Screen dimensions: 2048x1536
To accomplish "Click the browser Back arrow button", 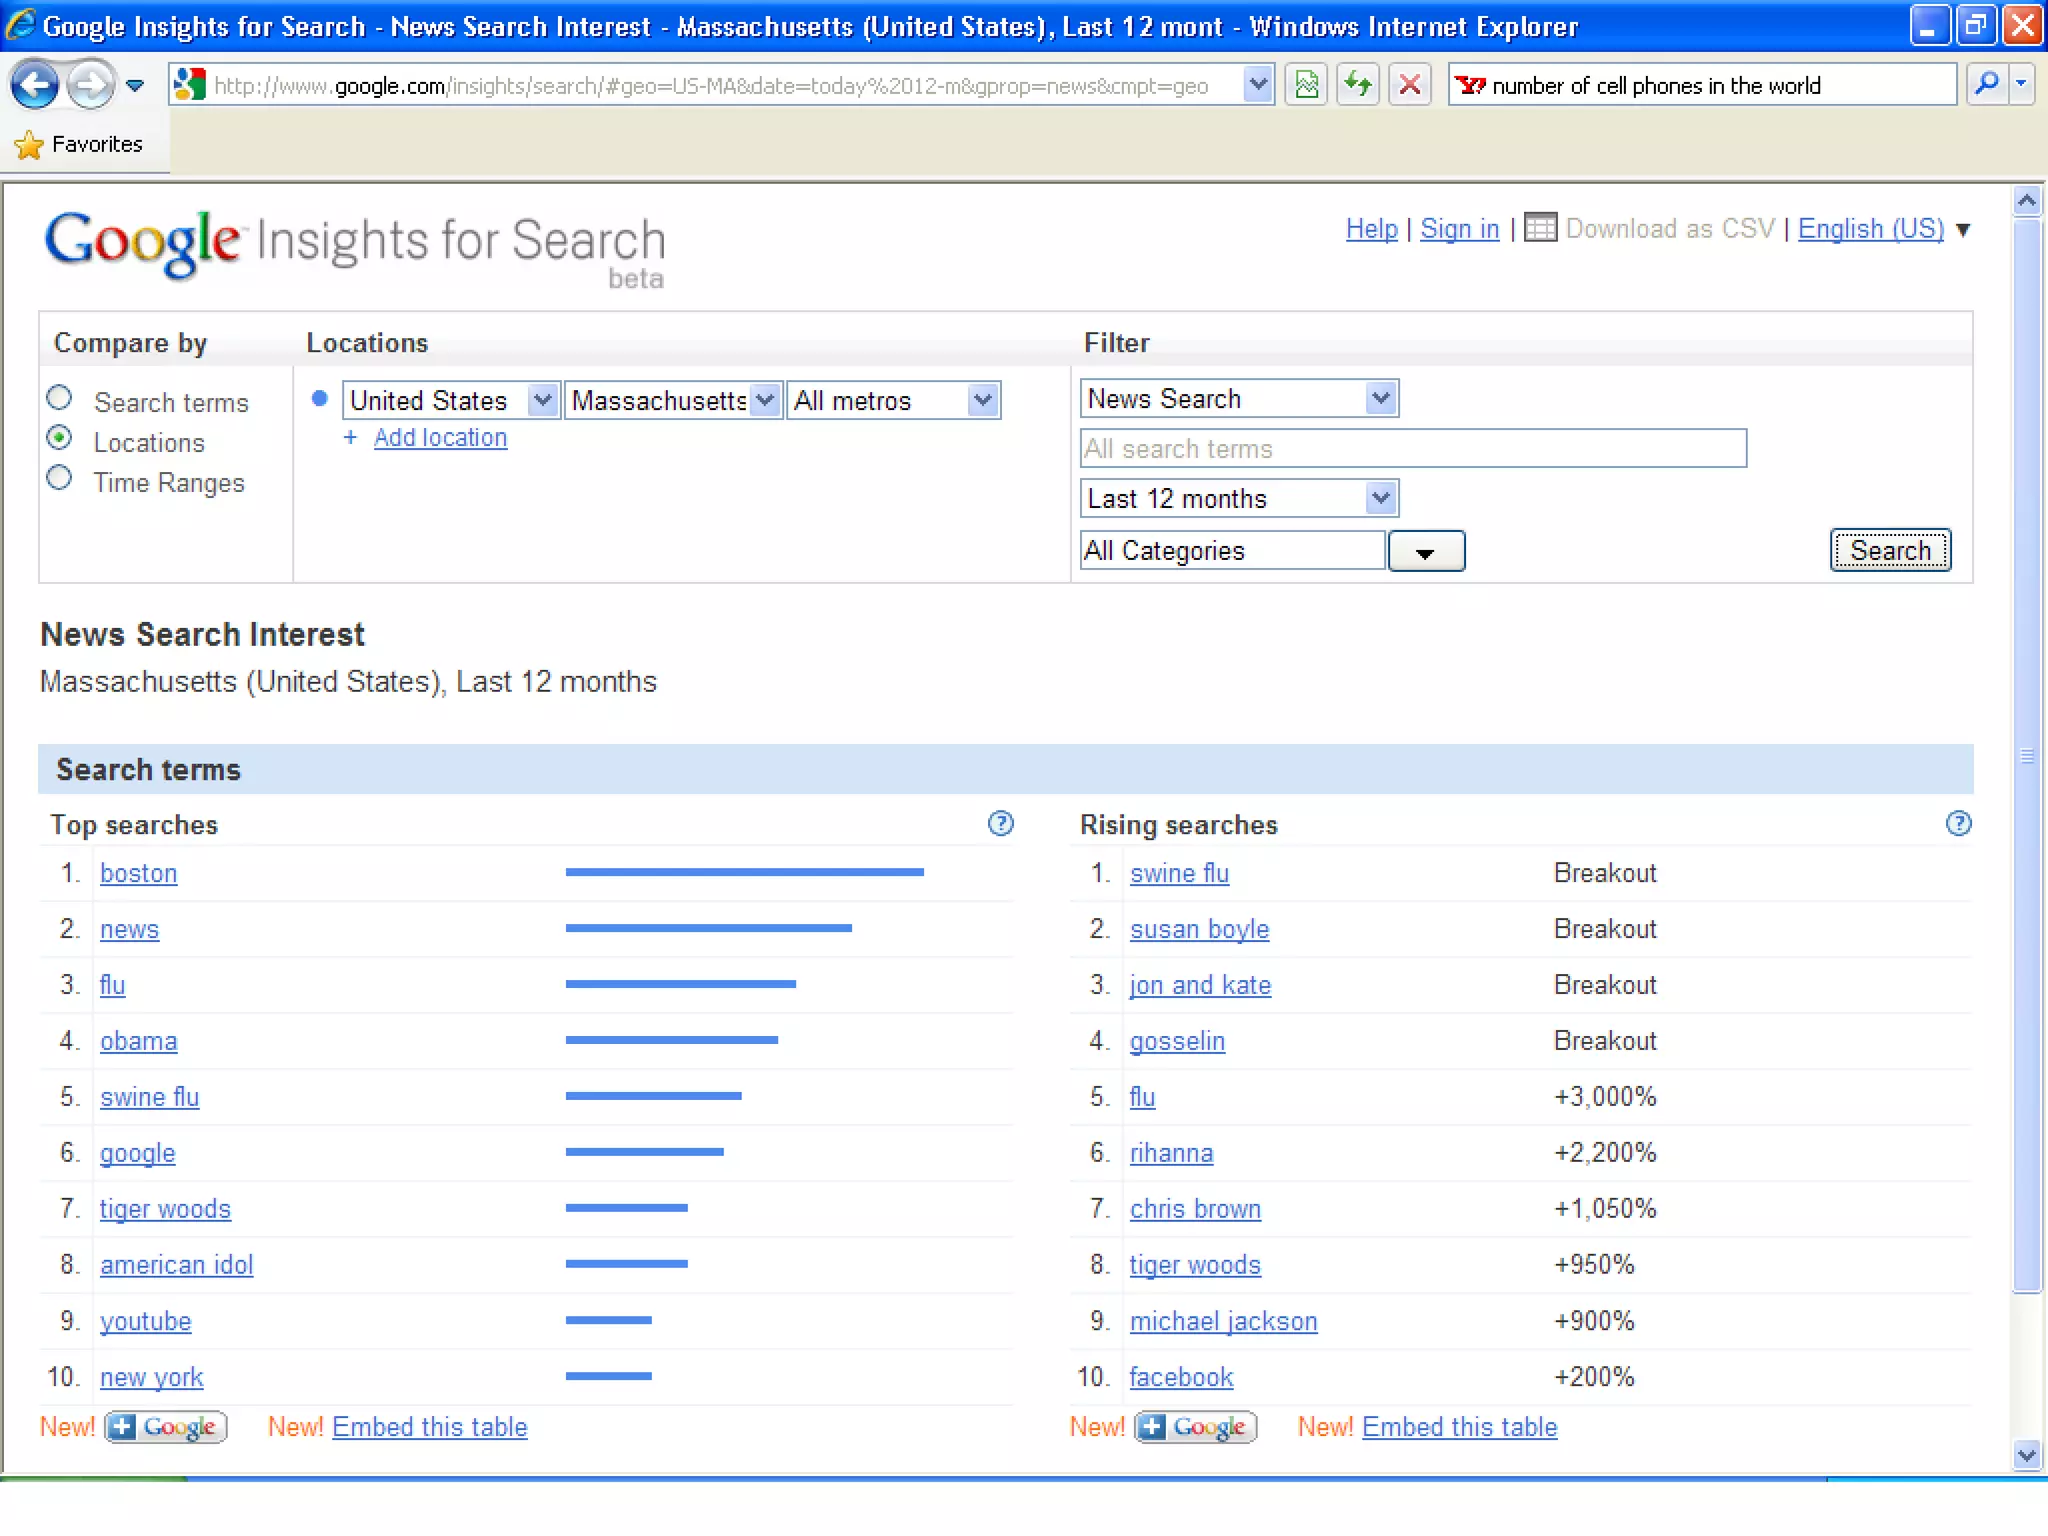I will (x=35, y=86).
